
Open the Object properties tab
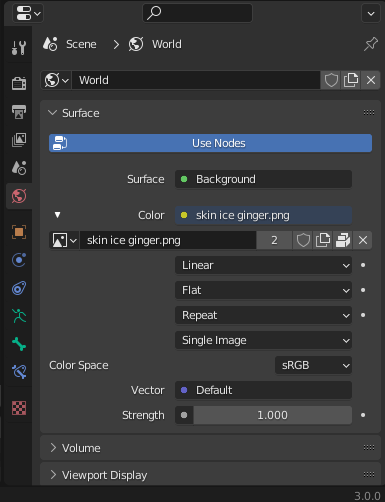(x=19, y=232)
